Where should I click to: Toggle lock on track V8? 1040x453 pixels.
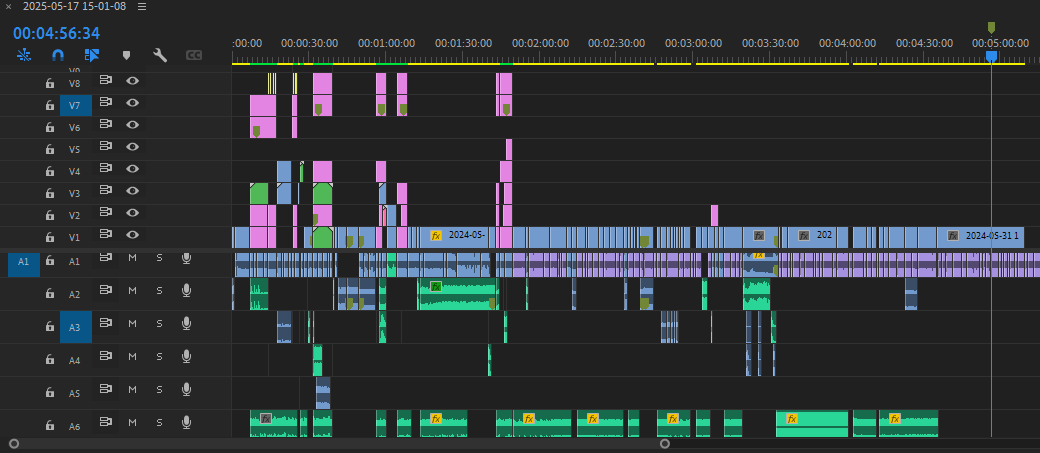point(50,84)
